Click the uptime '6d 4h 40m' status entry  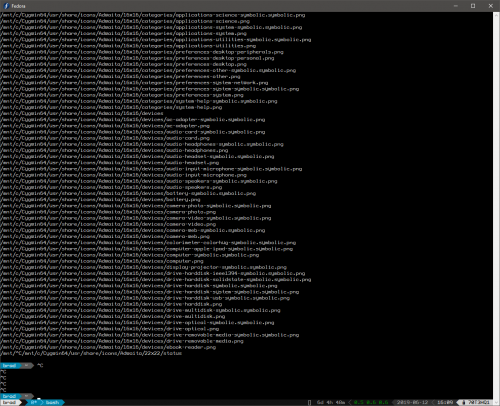click(331, 402)
